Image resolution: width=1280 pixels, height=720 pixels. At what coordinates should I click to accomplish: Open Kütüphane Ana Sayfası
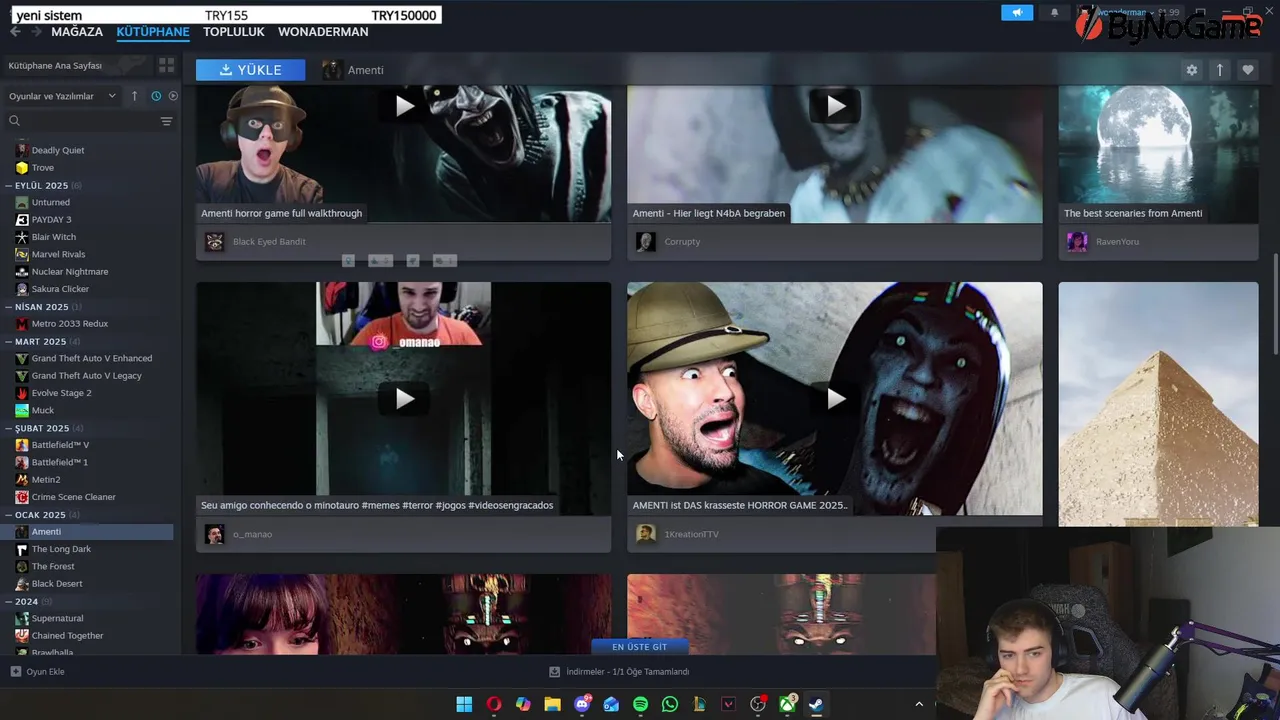(56, 65)
